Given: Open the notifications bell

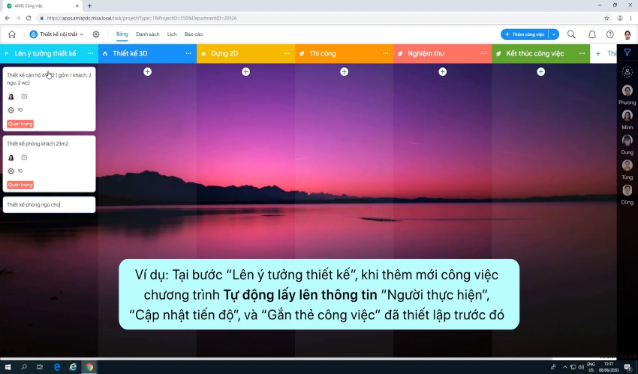Looking at the screenshot, I should tap(592, 35).
